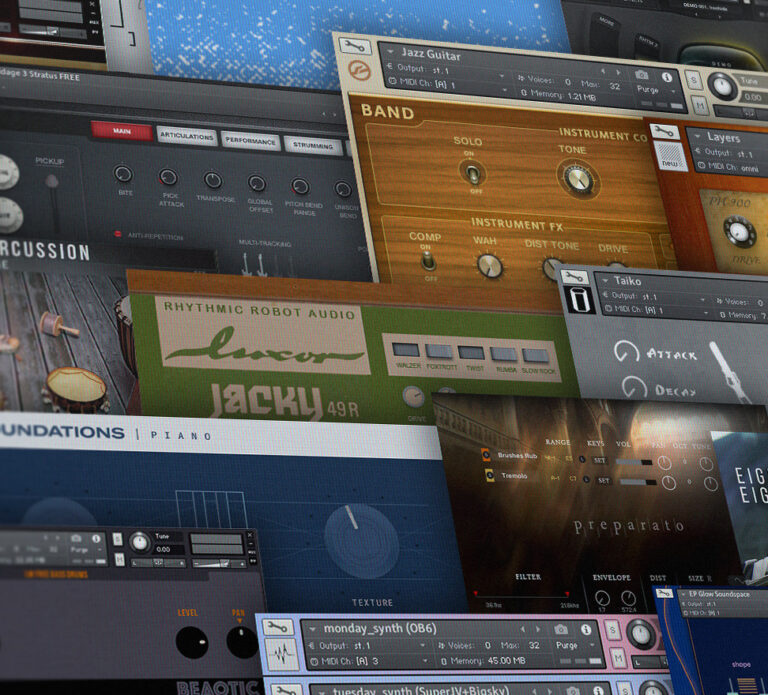Click the TEXTURE knob in Foundations Piano
Screen dimensions: 768x695
pos(362,542)
